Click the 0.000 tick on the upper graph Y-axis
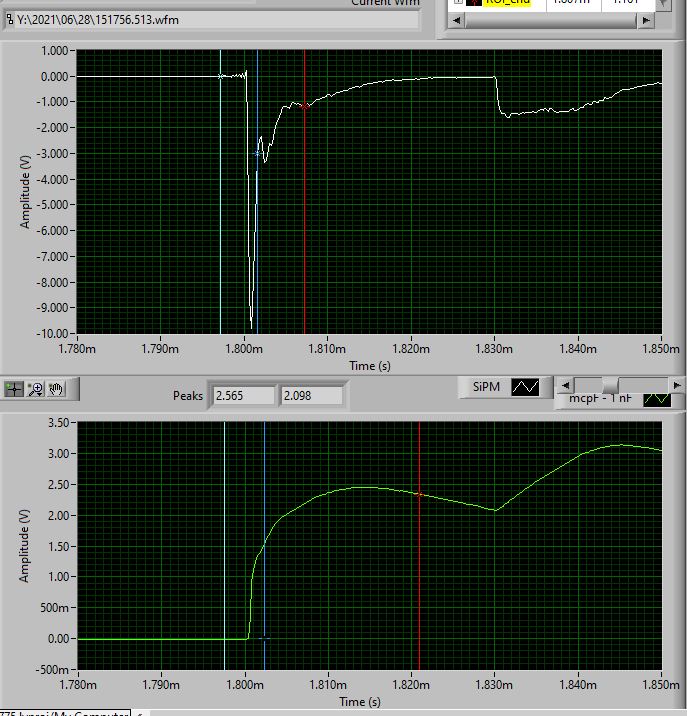Viewport: 687px width, 716px height. click(54, 77)
